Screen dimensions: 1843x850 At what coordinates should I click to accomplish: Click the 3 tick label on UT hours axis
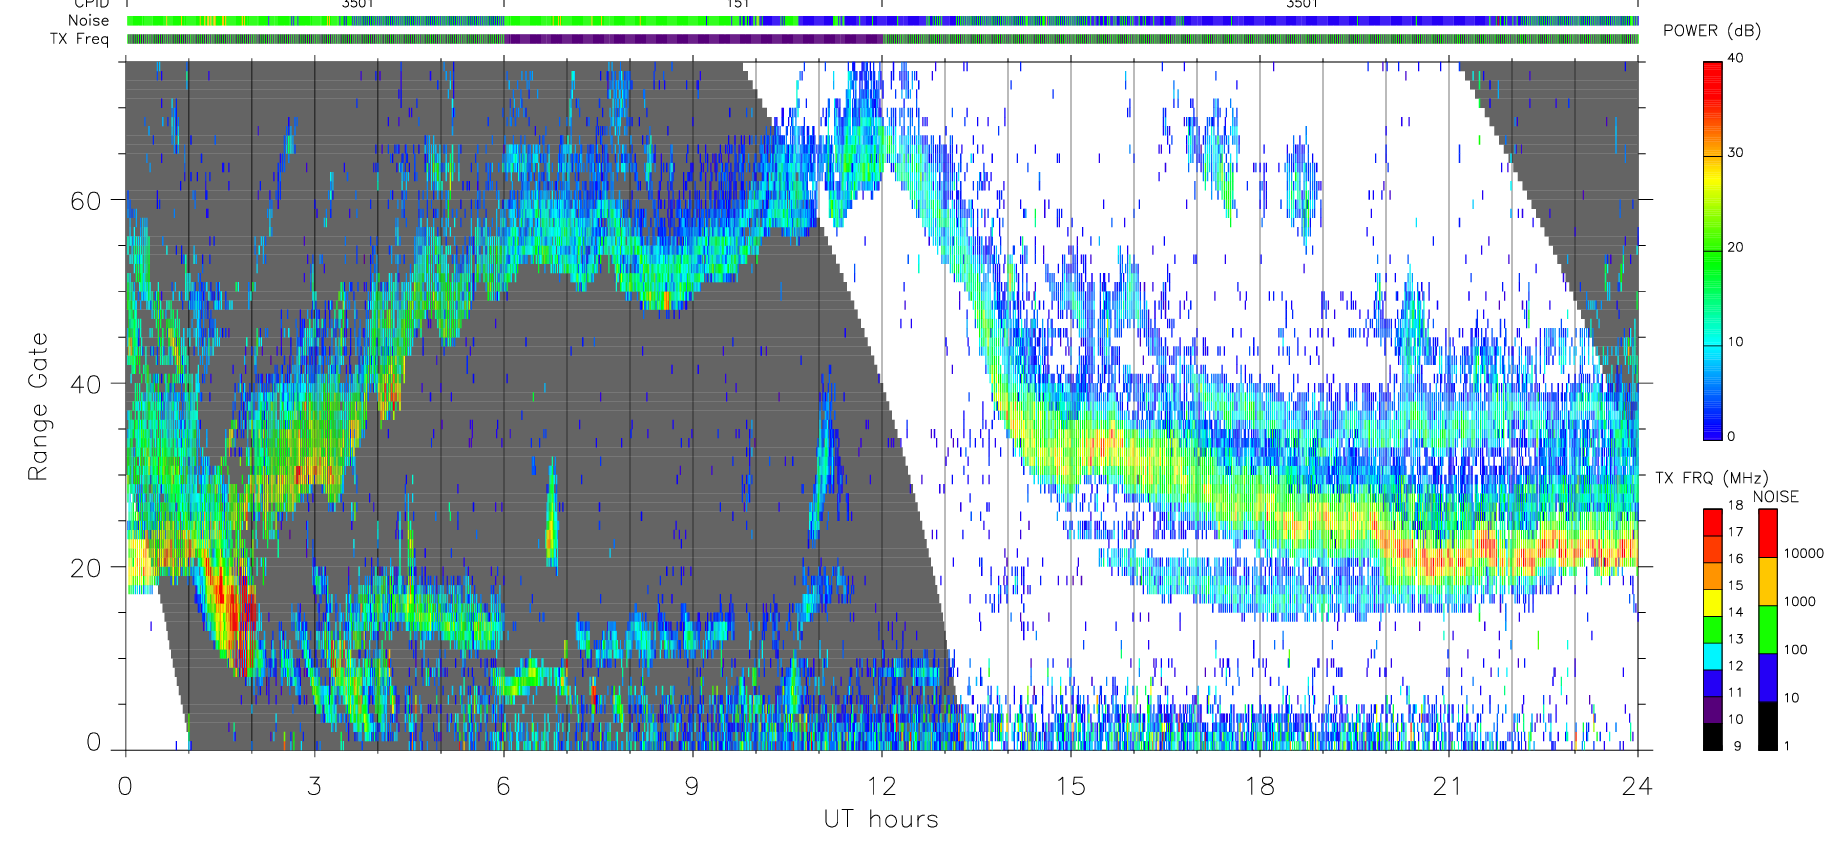tap(315, 787)
